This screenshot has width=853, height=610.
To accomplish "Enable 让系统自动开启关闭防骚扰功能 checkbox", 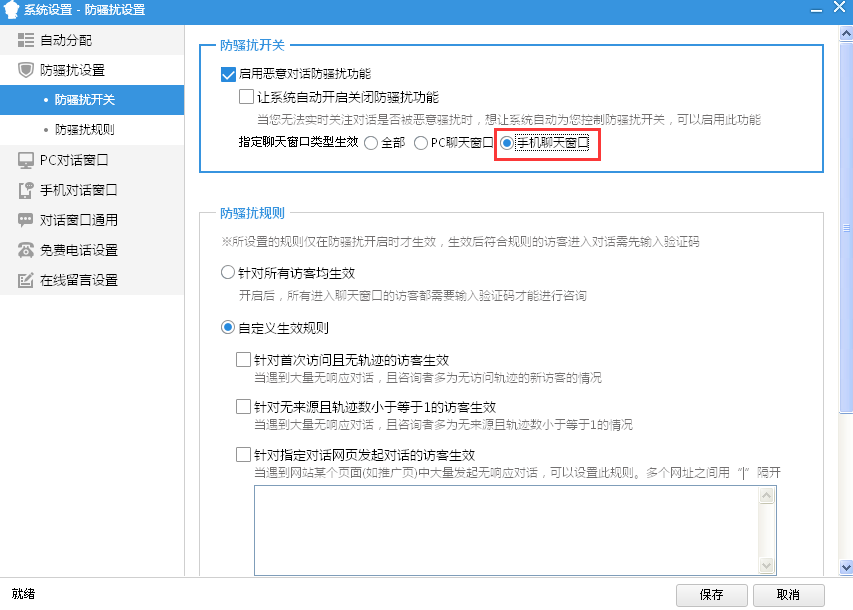I will (246, 97).
